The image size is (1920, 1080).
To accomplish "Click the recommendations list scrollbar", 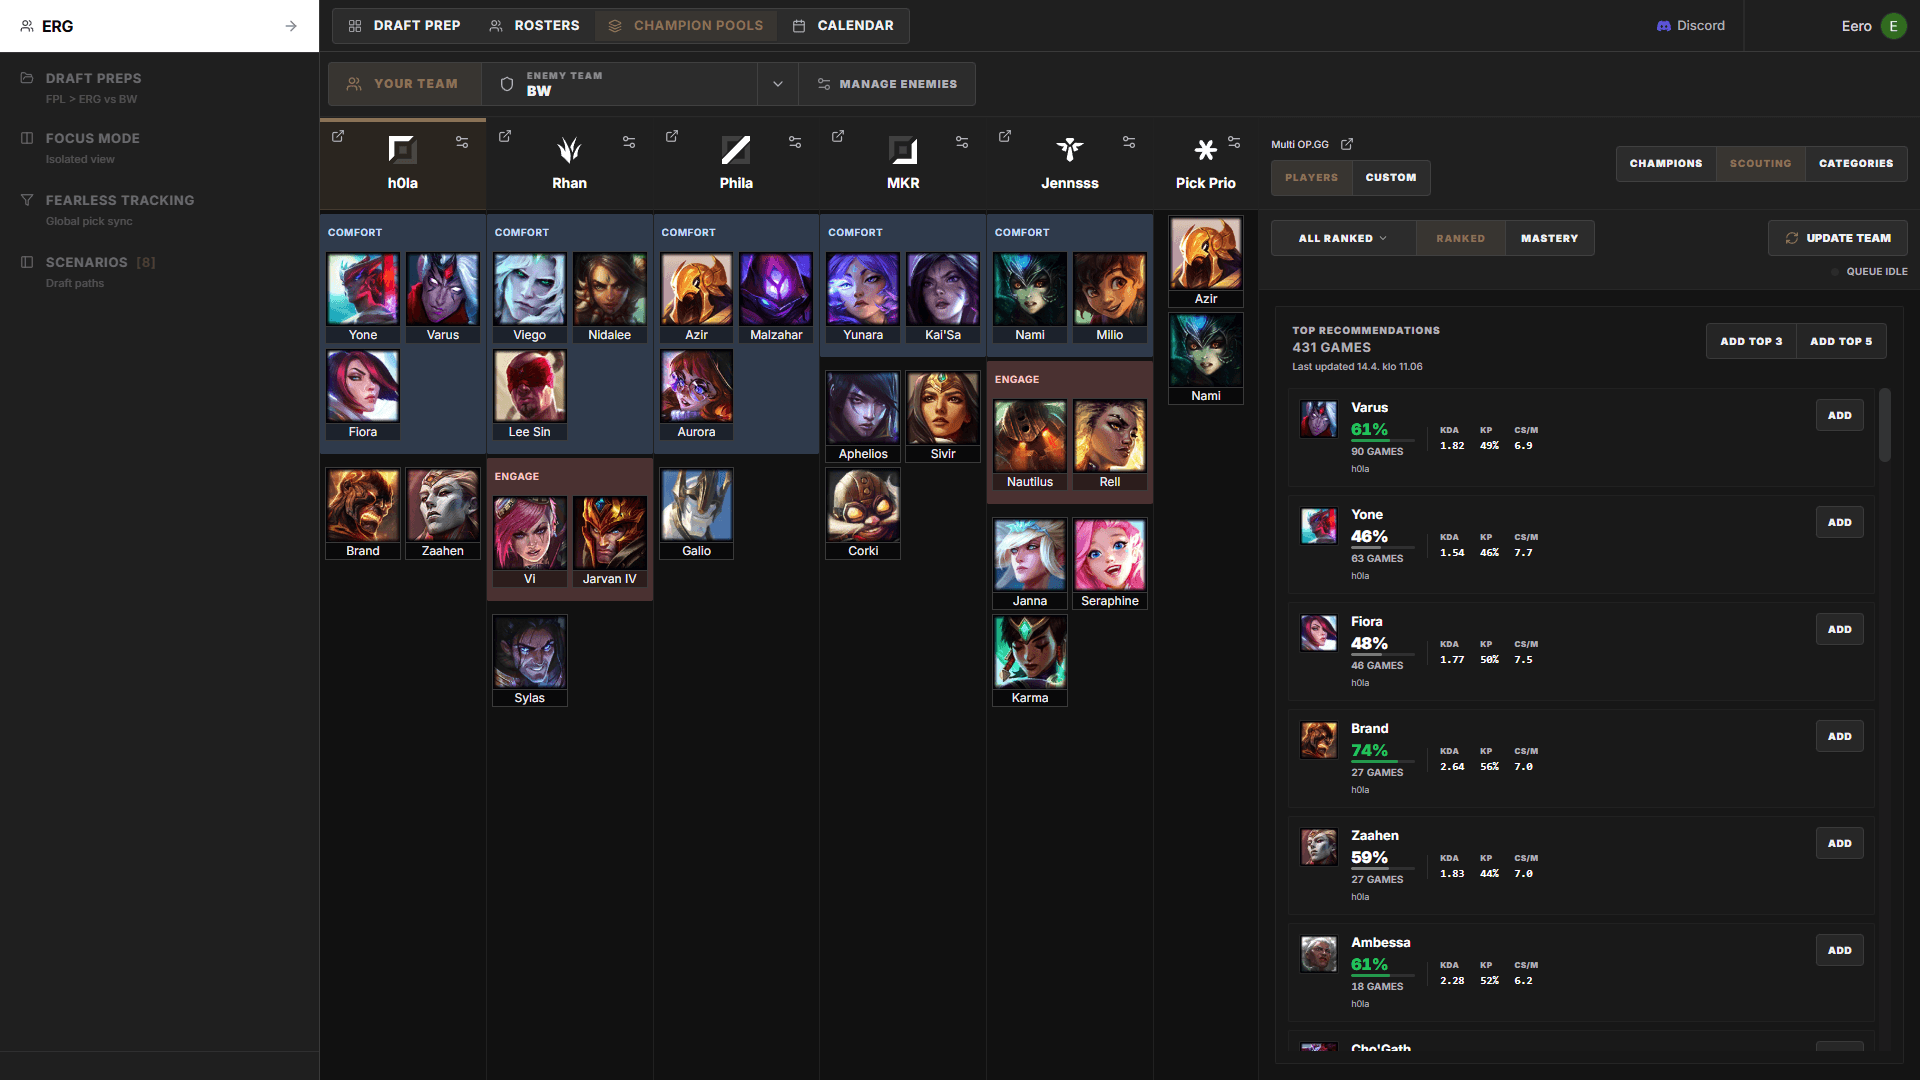I will click(x=1884, y=425).
